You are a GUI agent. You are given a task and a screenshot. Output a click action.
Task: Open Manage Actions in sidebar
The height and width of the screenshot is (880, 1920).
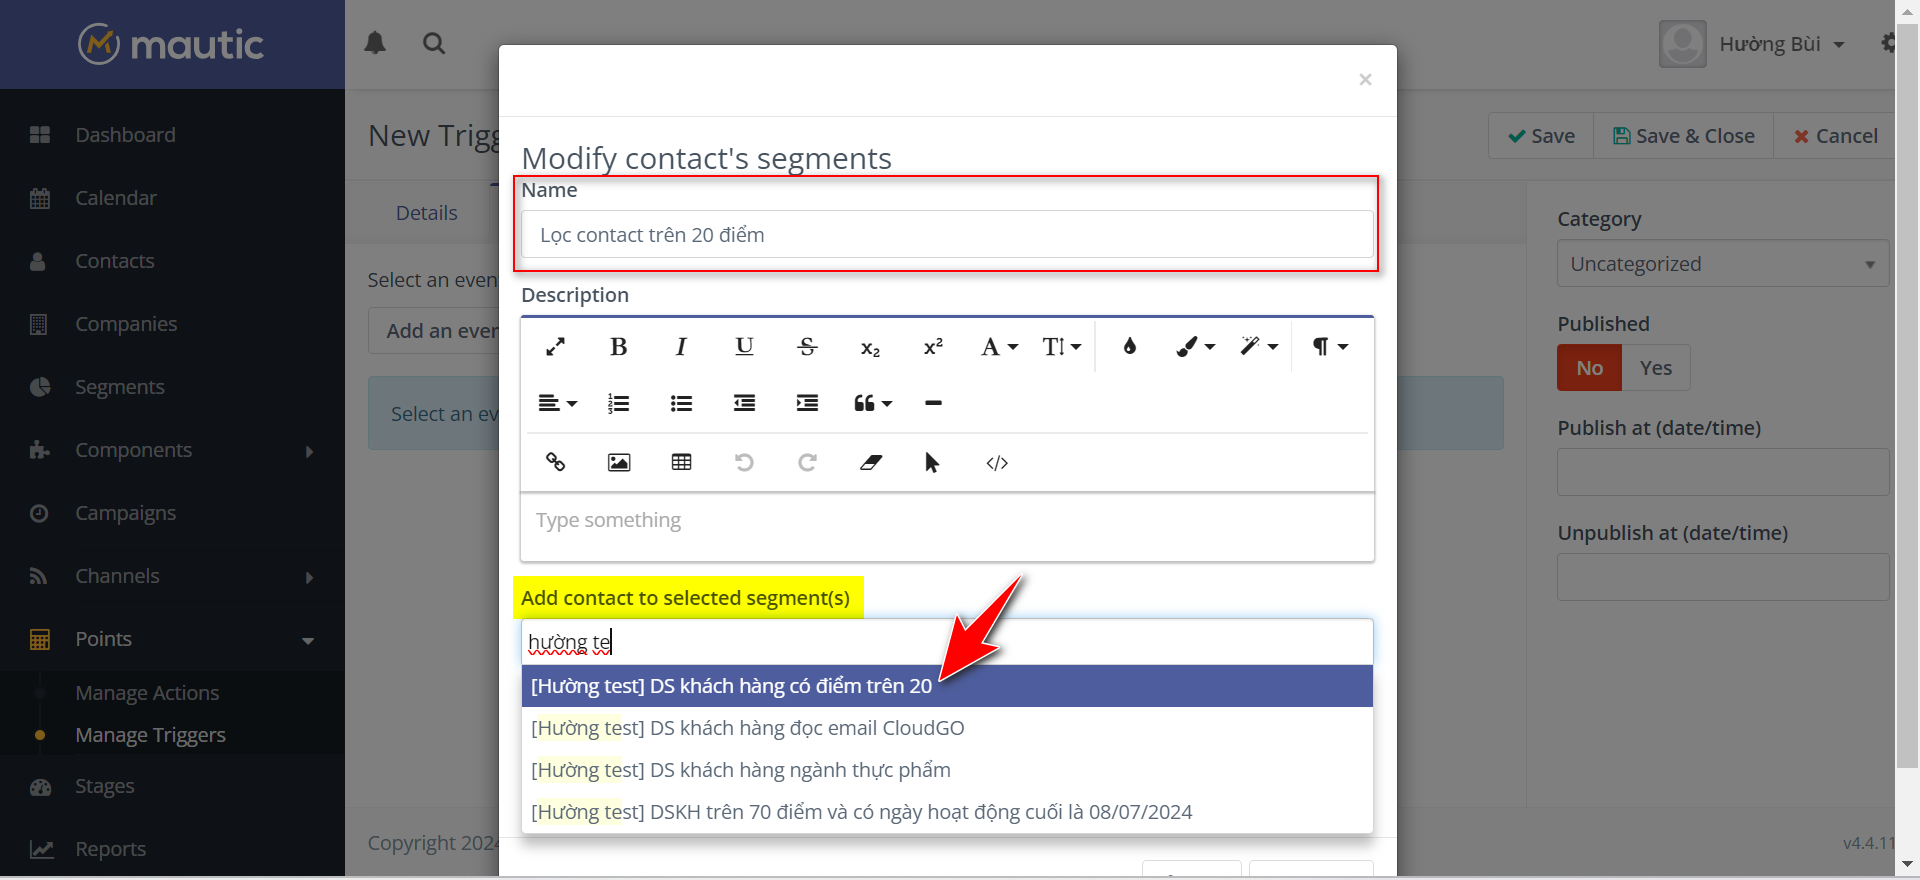[147, 693]
